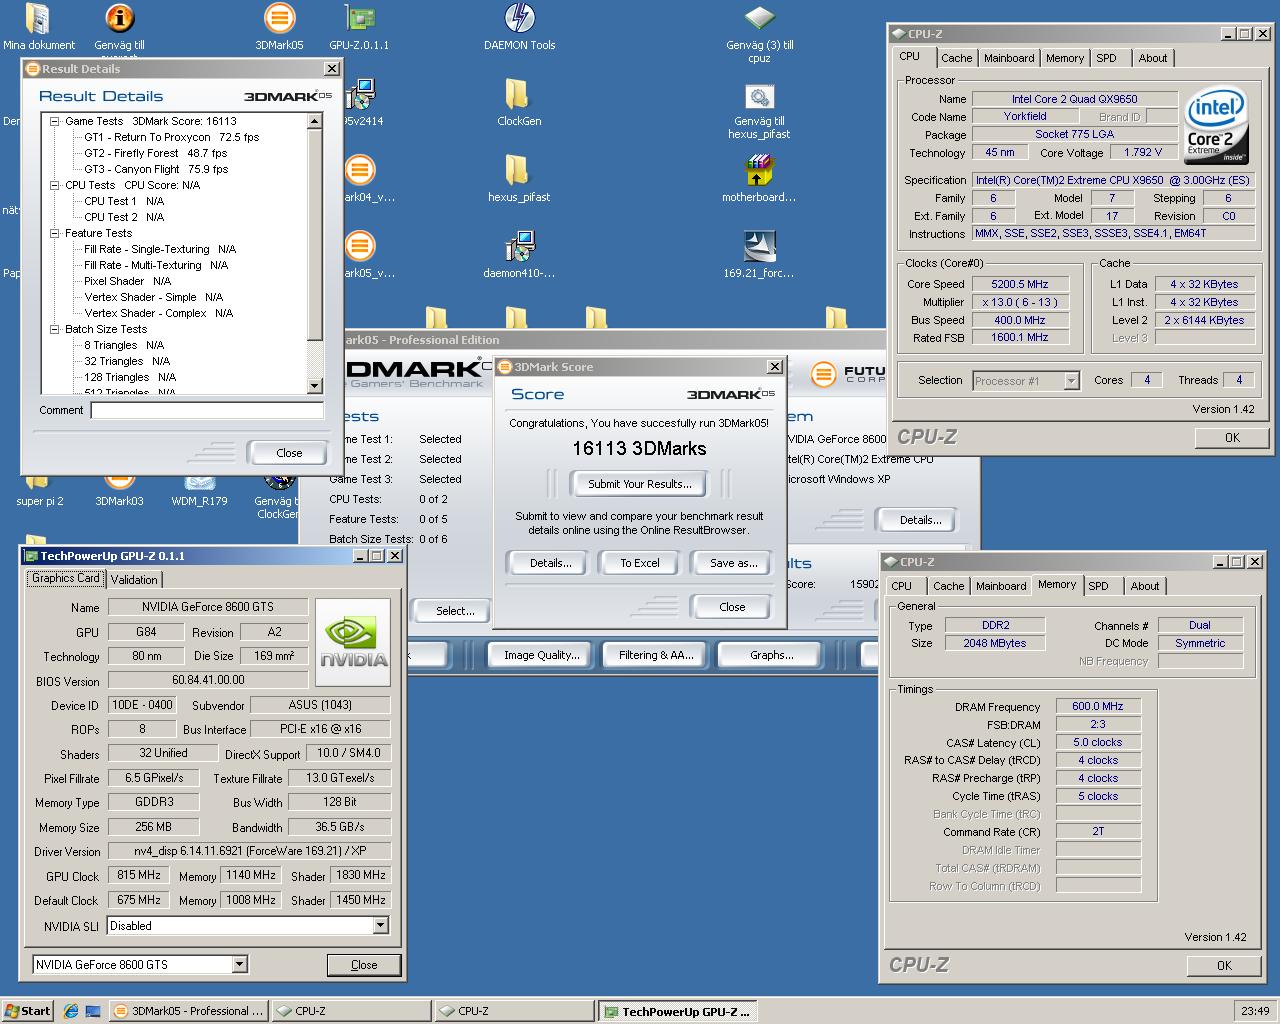
Task: Click the Image Quality button in 3DMark05
Action: 541,655
